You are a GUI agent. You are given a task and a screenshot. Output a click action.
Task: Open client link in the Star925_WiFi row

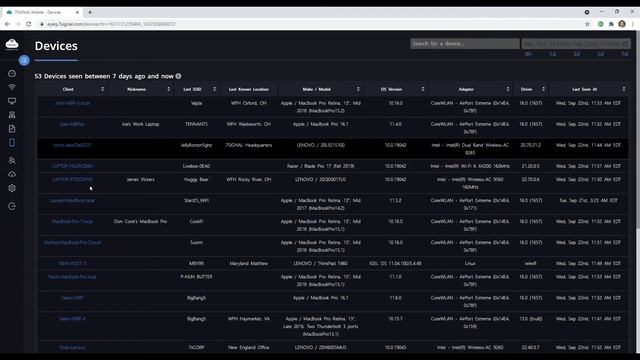(72, 200)
